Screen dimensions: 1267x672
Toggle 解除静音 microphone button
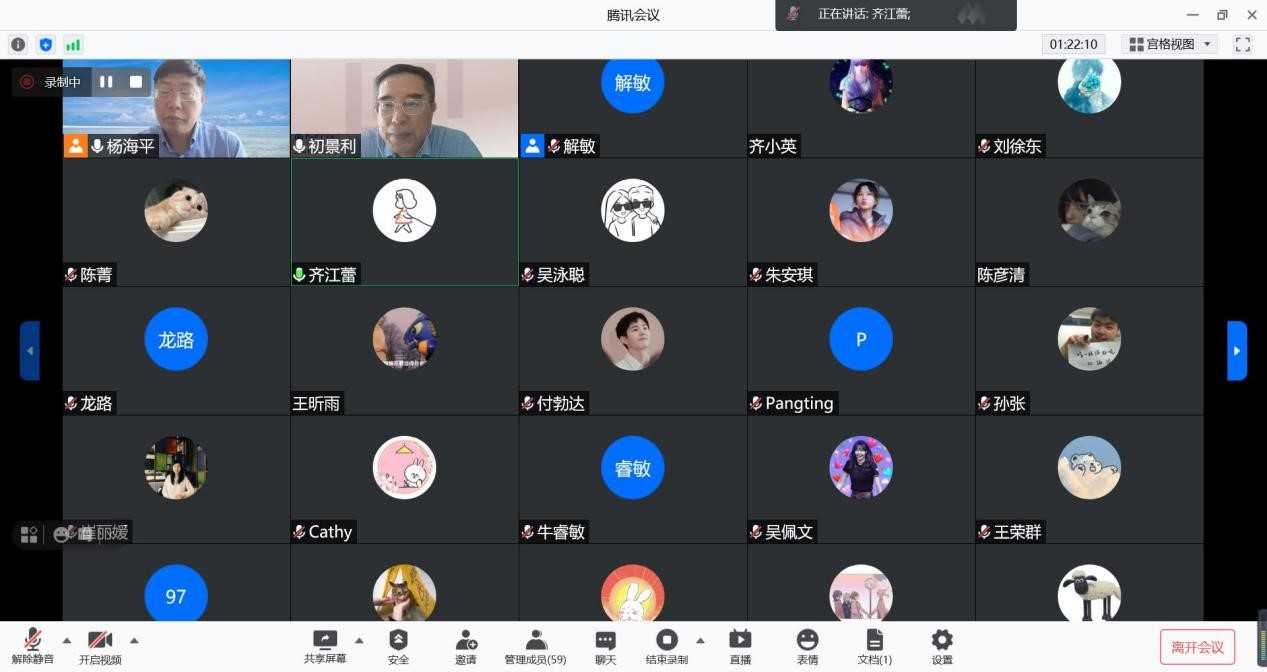pos(33,646)
